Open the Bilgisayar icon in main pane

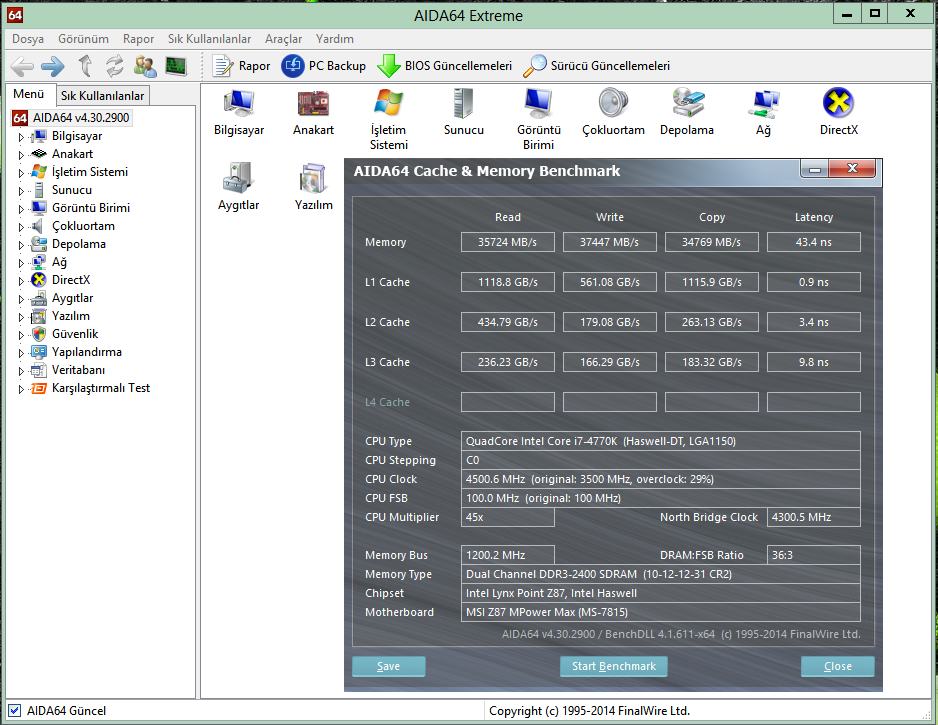pyautogui.click(x=239, y=113)
